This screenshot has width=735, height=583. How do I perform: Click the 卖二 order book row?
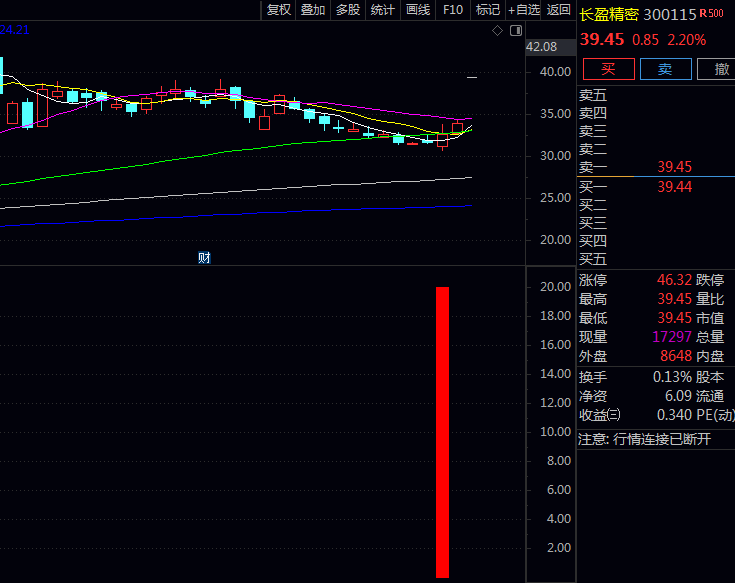tap(656, 149)
